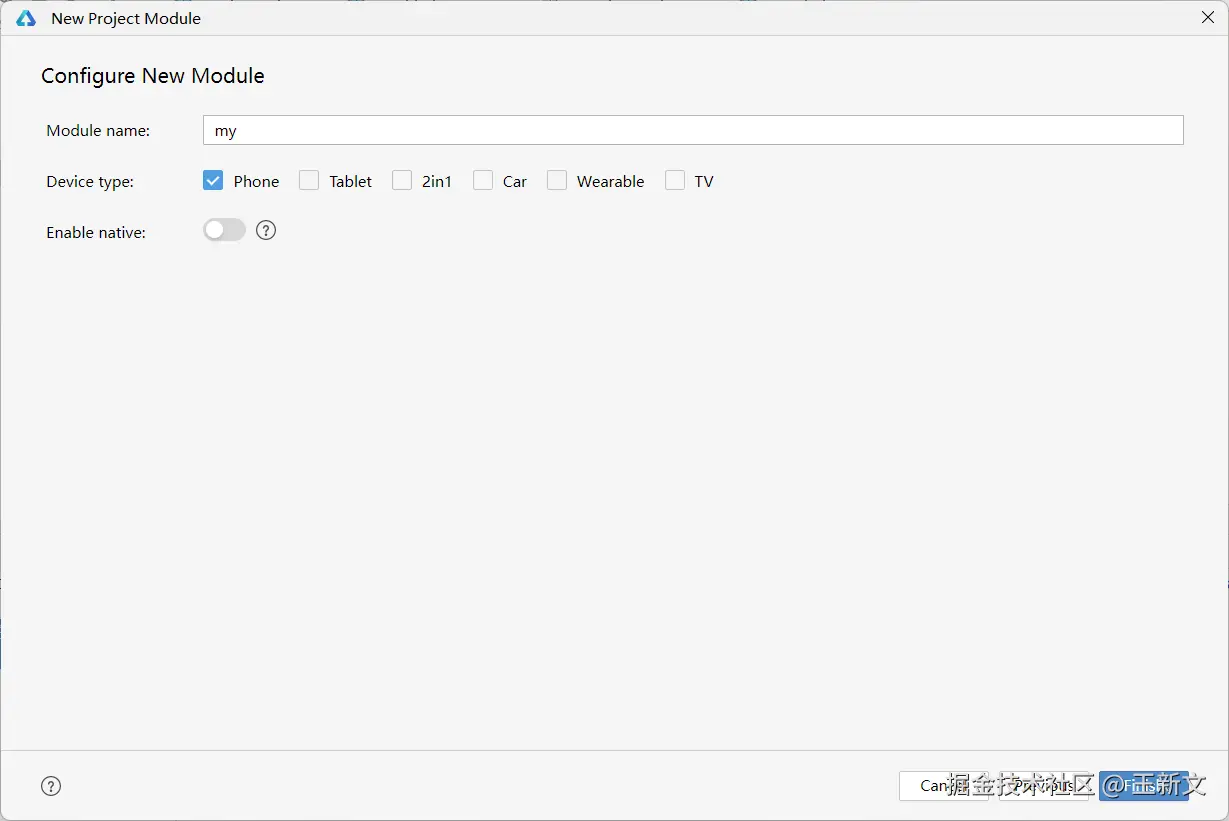This screenshot has width=1229, height=821.
Task: Click the Module name input field
Action: (x=693, y=130)
